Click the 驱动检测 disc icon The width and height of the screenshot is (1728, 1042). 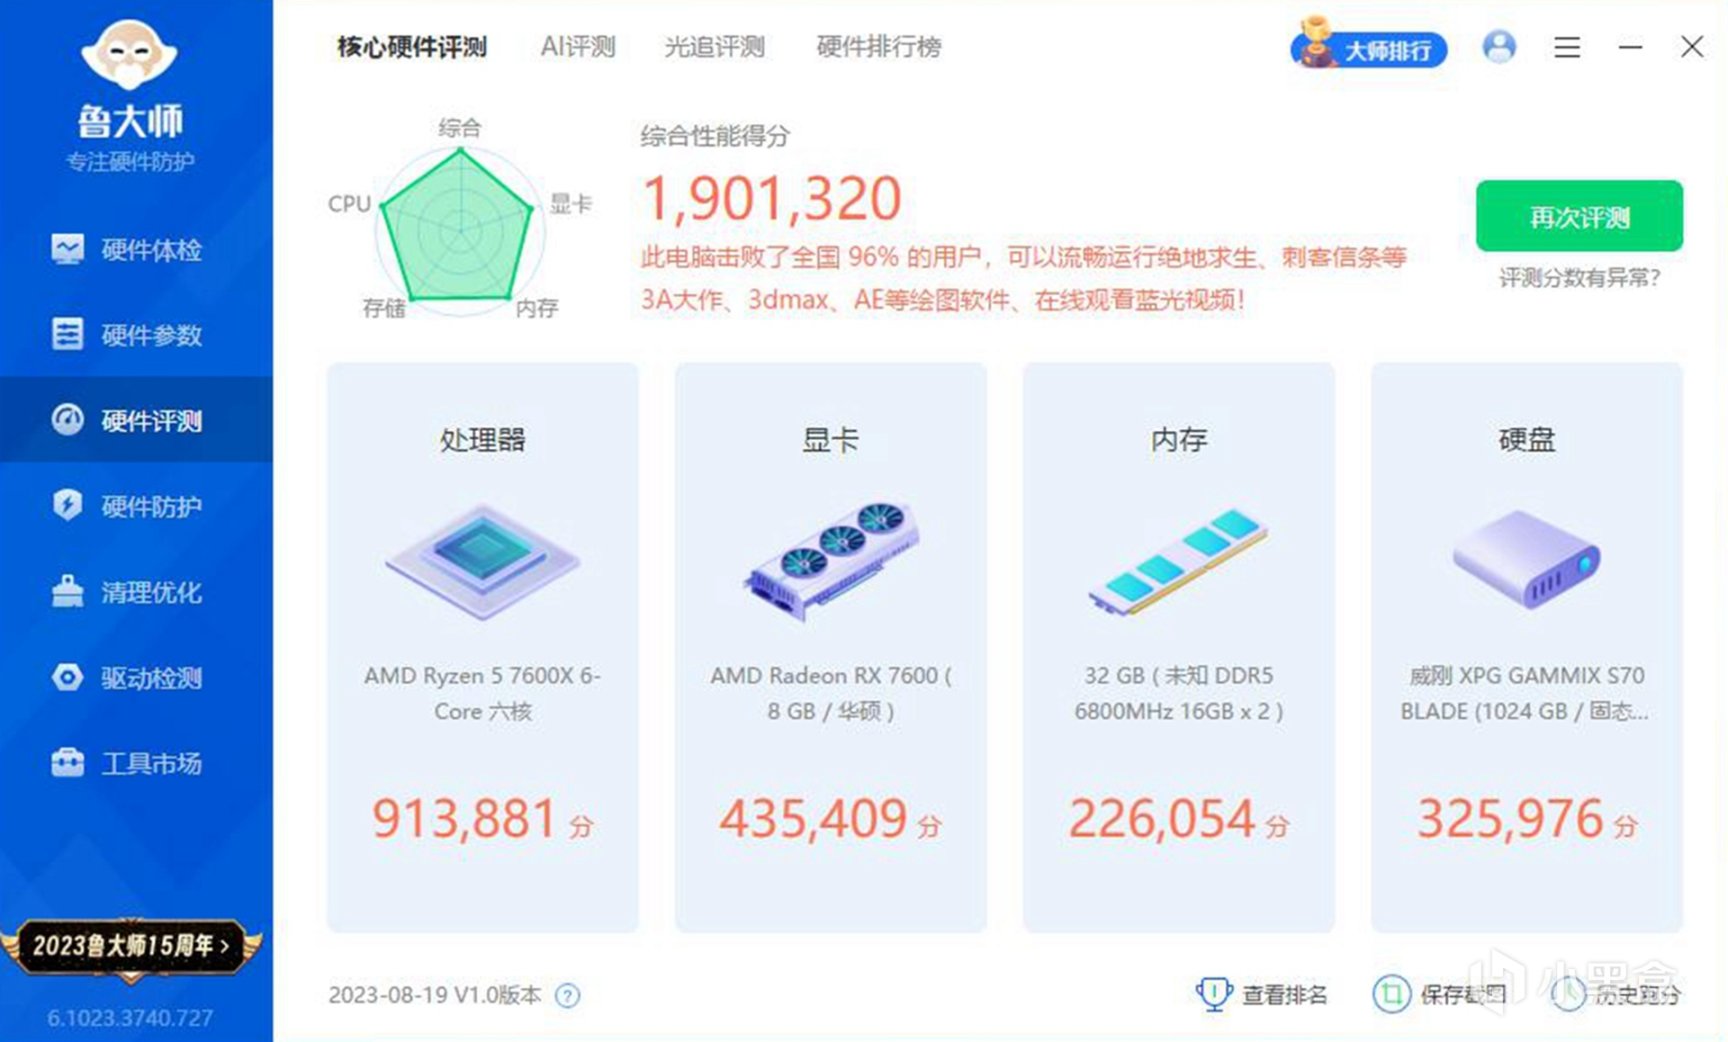tap(68, 678)
